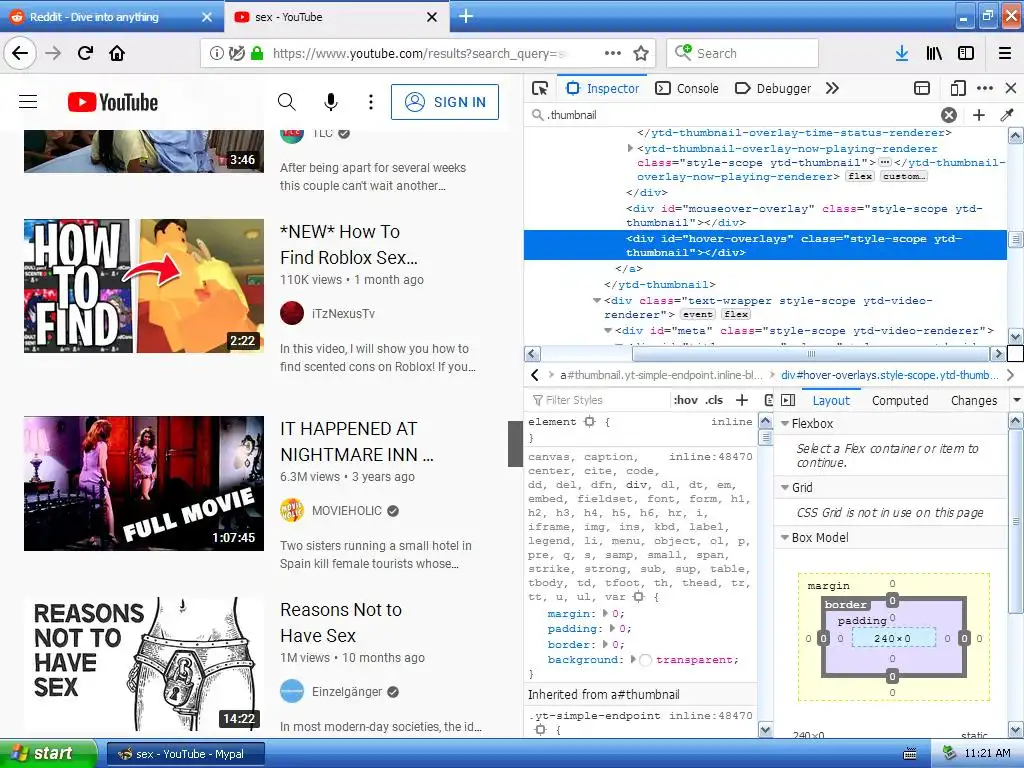This screenshot has width=1024, height=768.
Task: Add a new CSS rule with plus
Action: click(x=742, y=400)
